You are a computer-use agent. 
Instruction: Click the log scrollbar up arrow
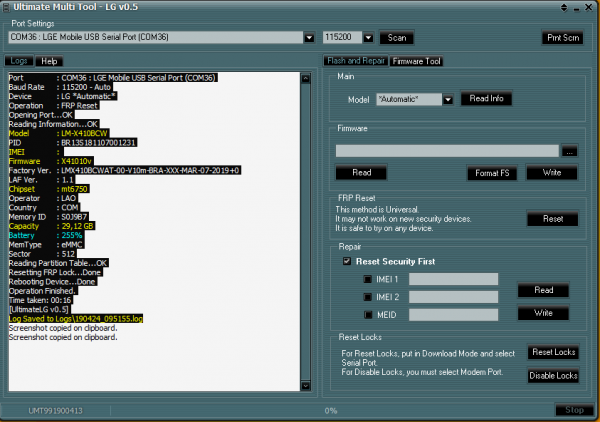pos(305,78)
